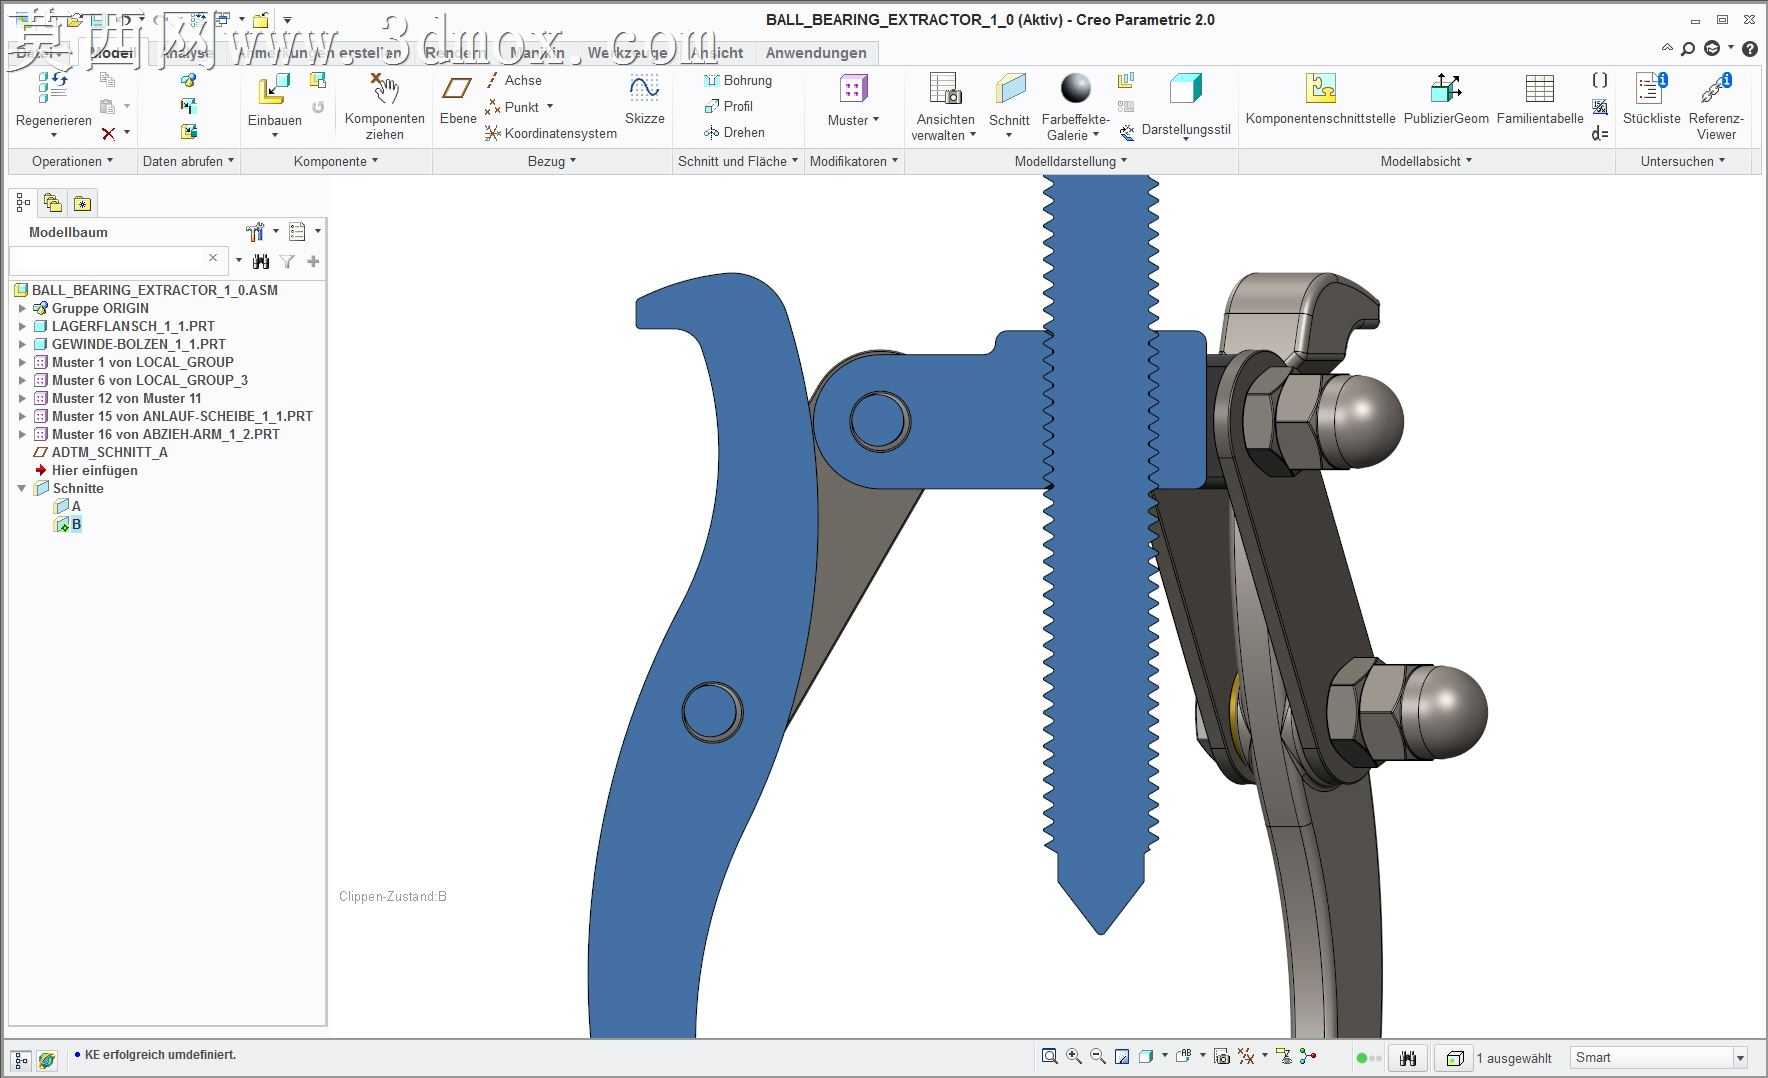The width and height of the screenshot is (1768, 1078).
Task: Open the Schnitt und Fläche dropdown
Action: pyautogui.click(x=738, y=161)
